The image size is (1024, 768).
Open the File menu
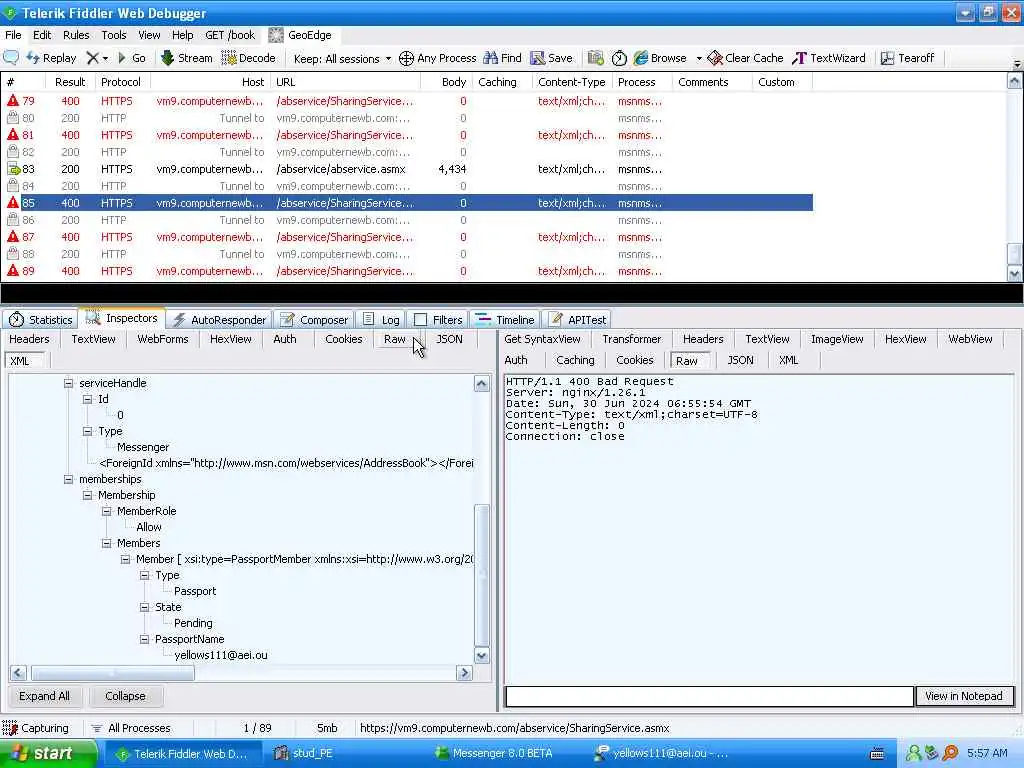click(x=13, y=35)
